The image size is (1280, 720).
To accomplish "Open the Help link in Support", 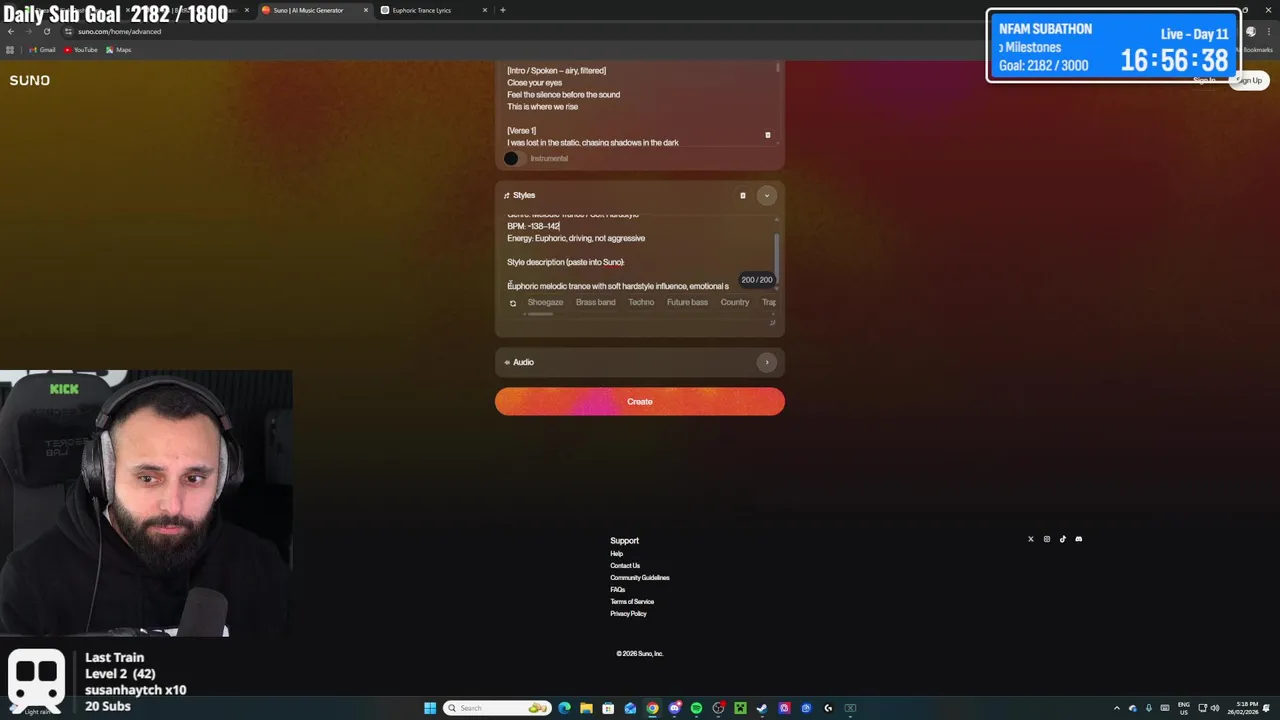I will coord(616,554).
